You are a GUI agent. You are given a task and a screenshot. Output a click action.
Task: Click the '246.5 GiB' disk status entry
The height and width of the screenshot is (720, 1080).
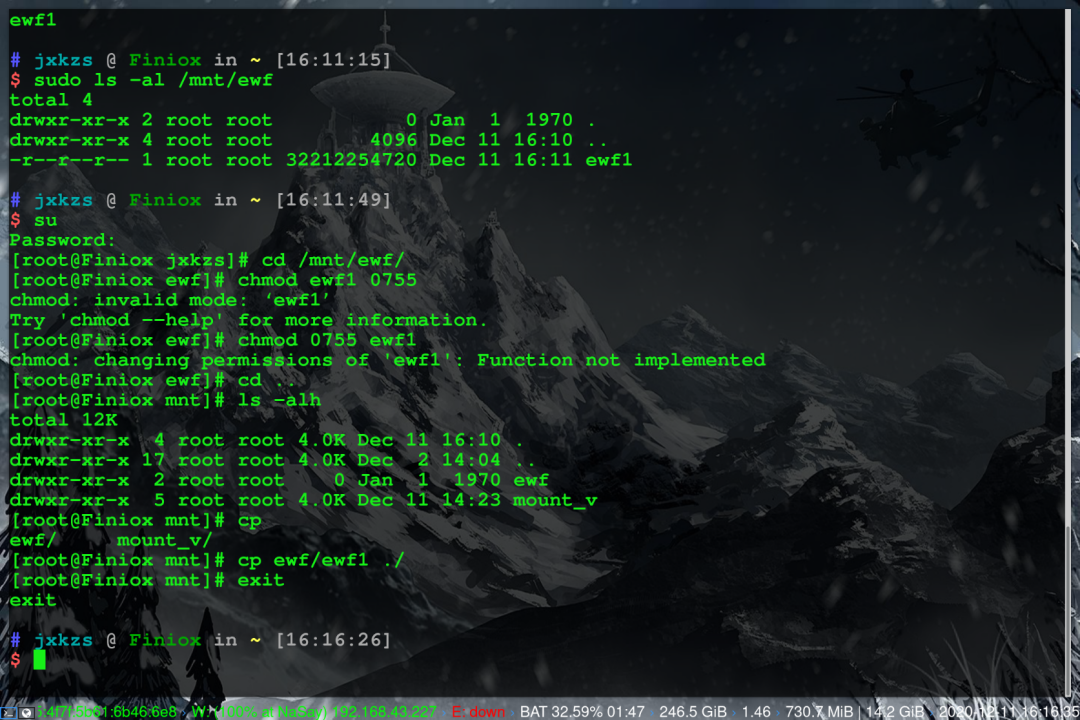[x=692, y=712]
